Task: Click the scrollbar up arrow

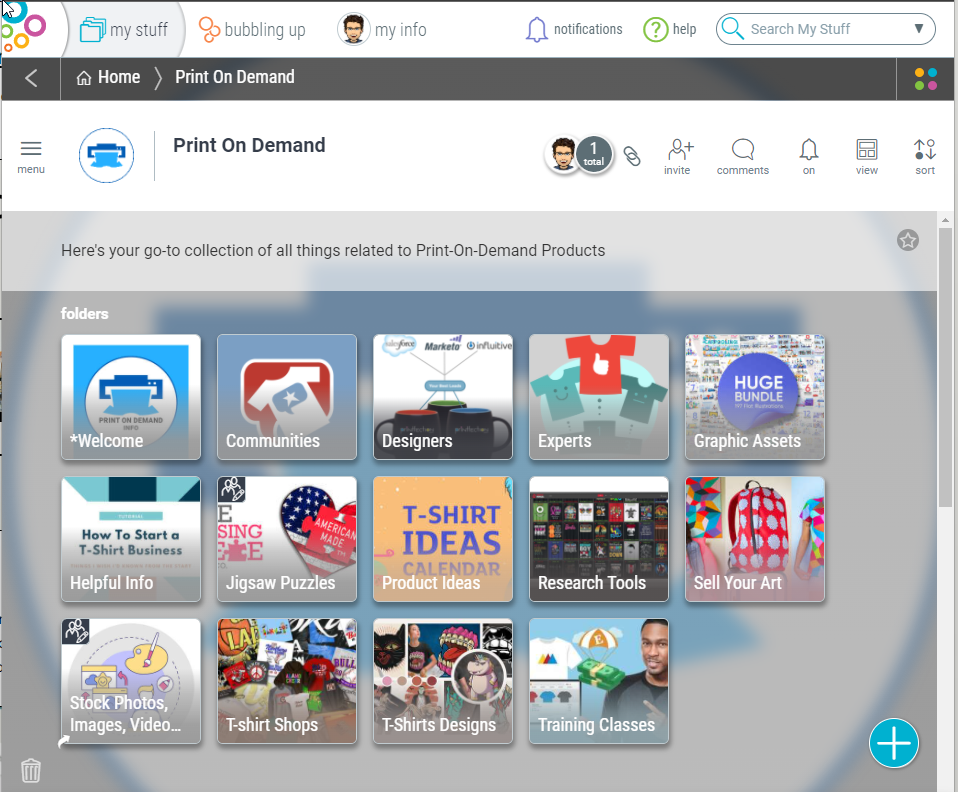Action: [945, 219]
